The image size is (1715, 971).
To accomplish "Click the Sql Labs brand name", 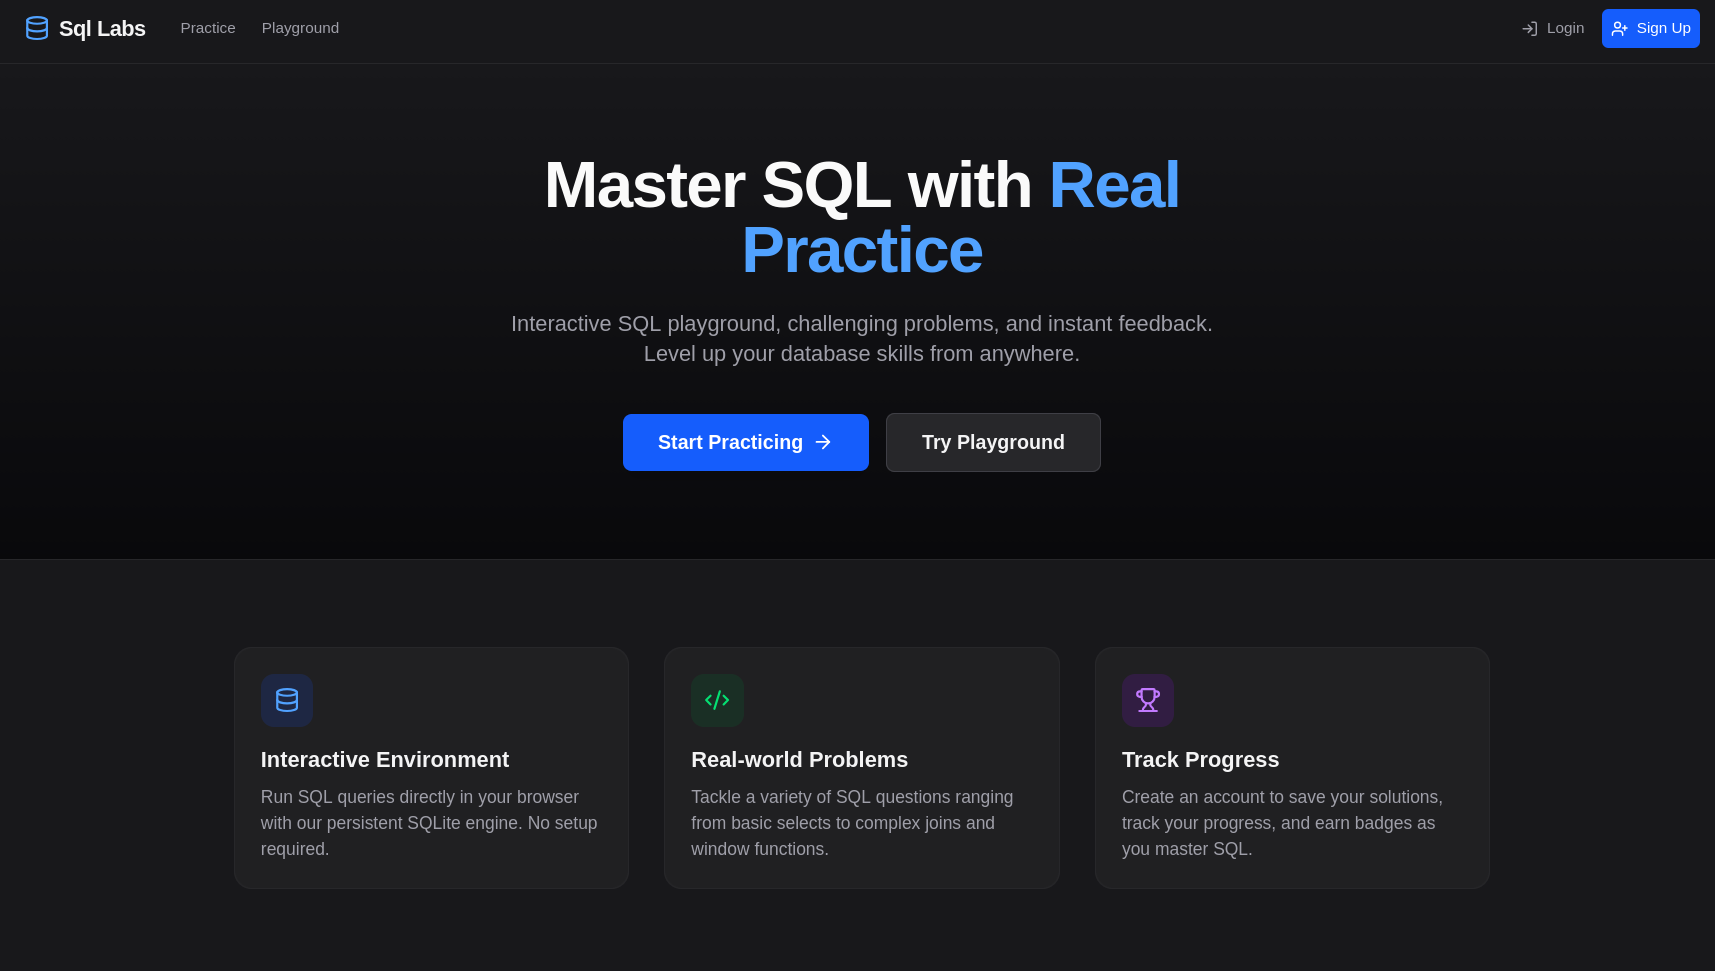I will tap(101, 28).
